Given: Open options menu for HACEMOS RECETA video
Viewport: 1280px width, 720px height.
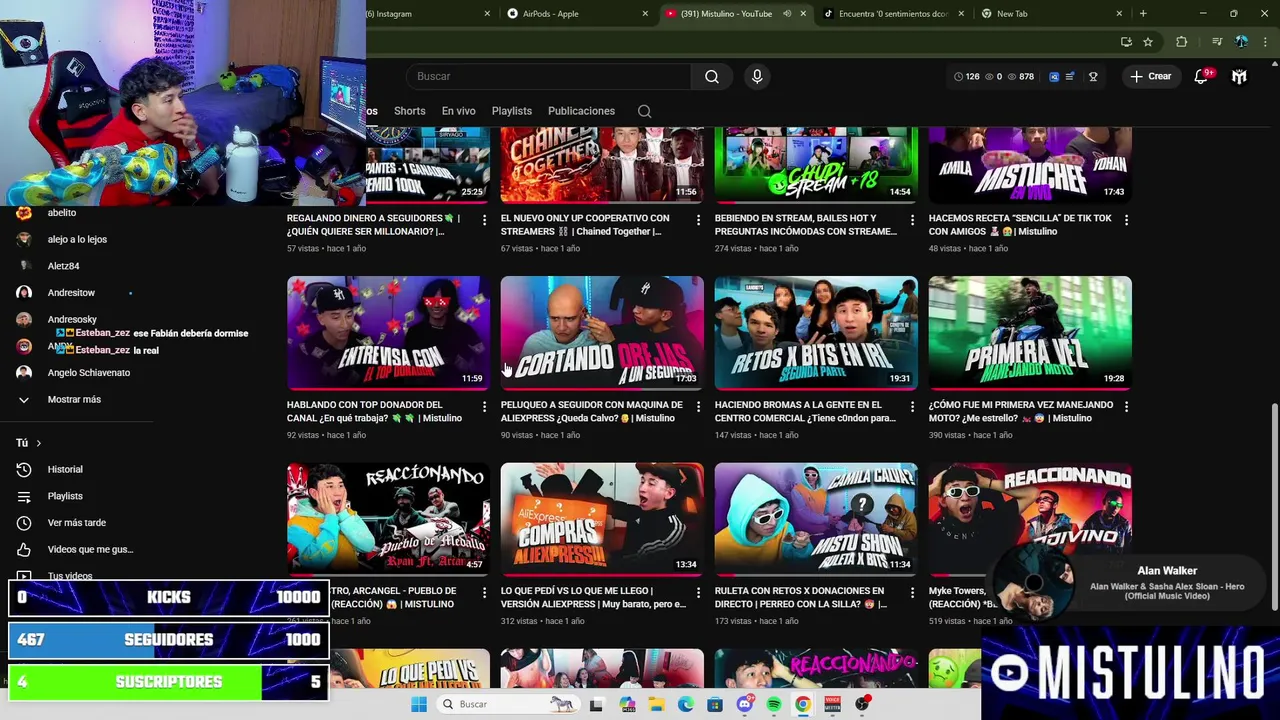Looking at the screenshot, I should point(1126,219).
